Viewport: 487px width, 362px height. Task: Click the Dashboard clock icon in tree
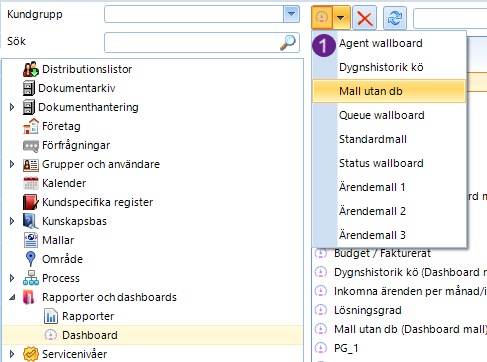coord(51,335)
